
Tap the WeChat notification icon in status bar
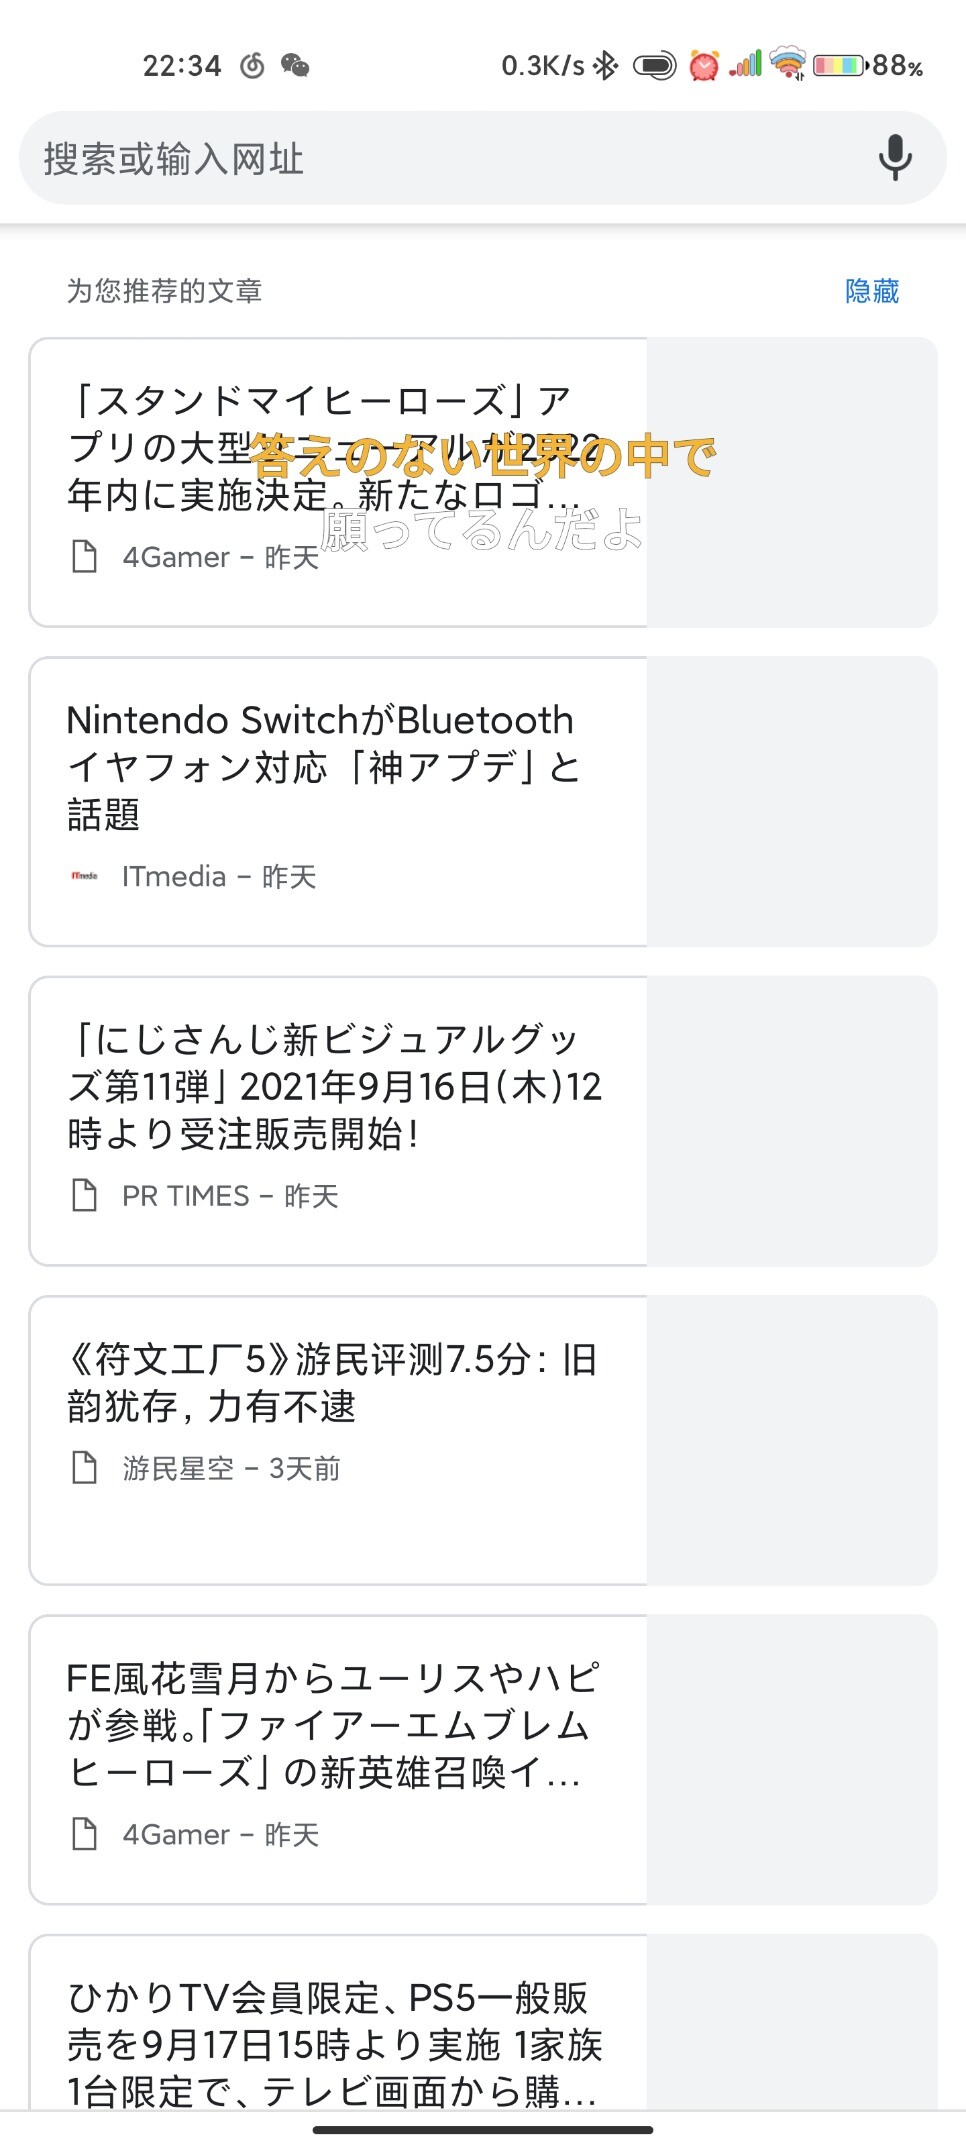[x=295, y=66]
